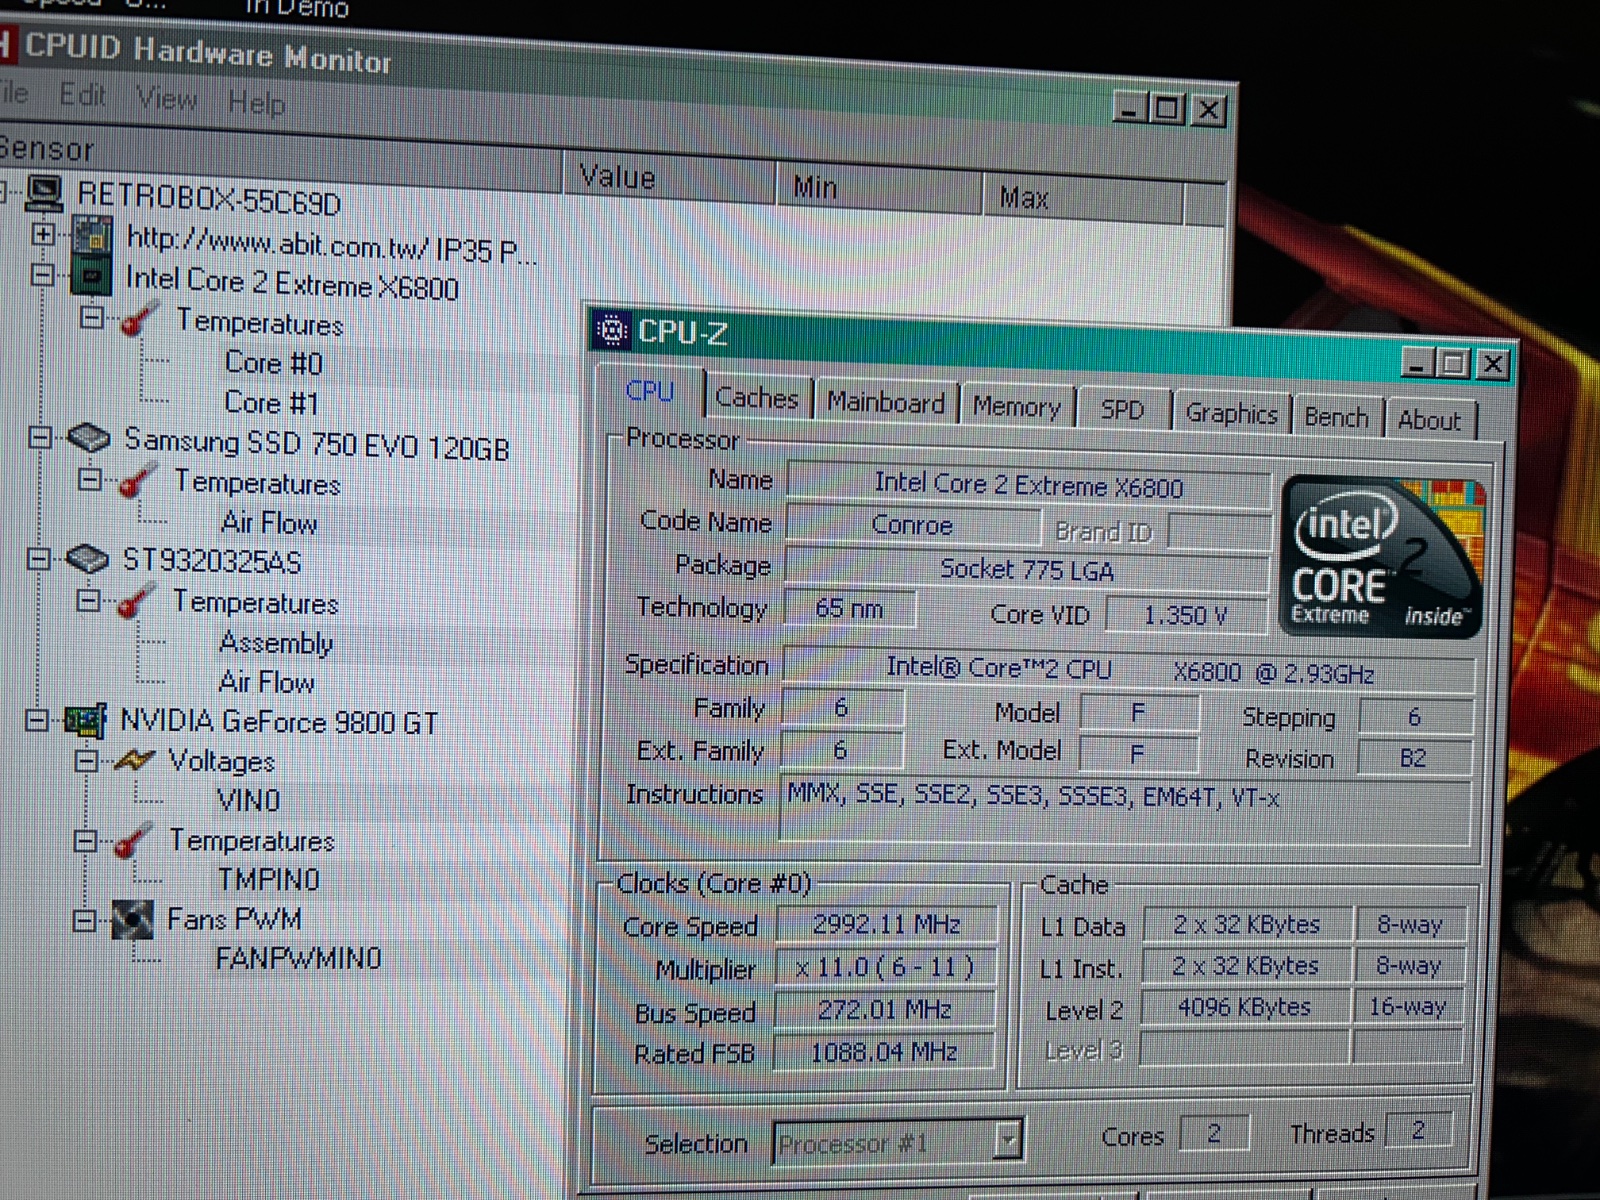Switch to the Bench tab
Image resolution: width=1600 pixels, height=1200 pixels.
[1336, 417]
